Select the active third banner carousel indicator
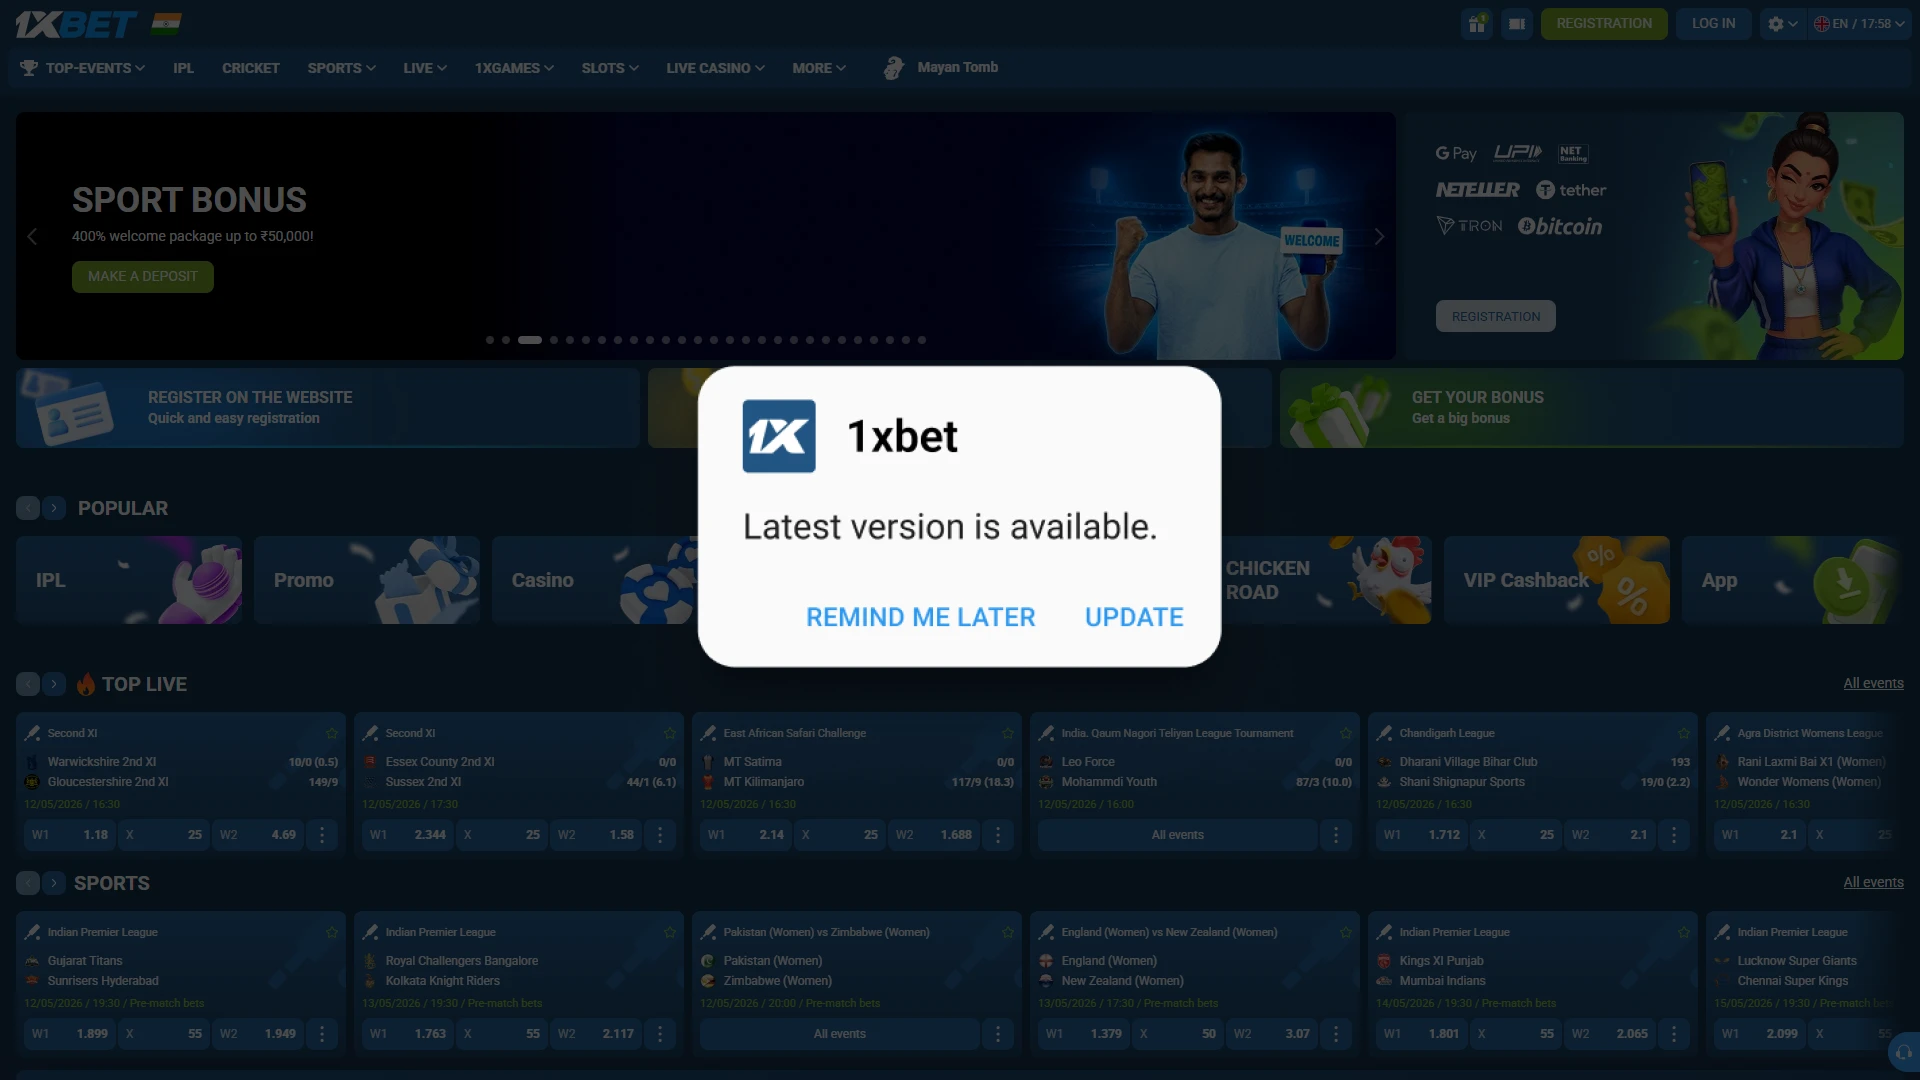1920x1080 pixels. (530, 340)
